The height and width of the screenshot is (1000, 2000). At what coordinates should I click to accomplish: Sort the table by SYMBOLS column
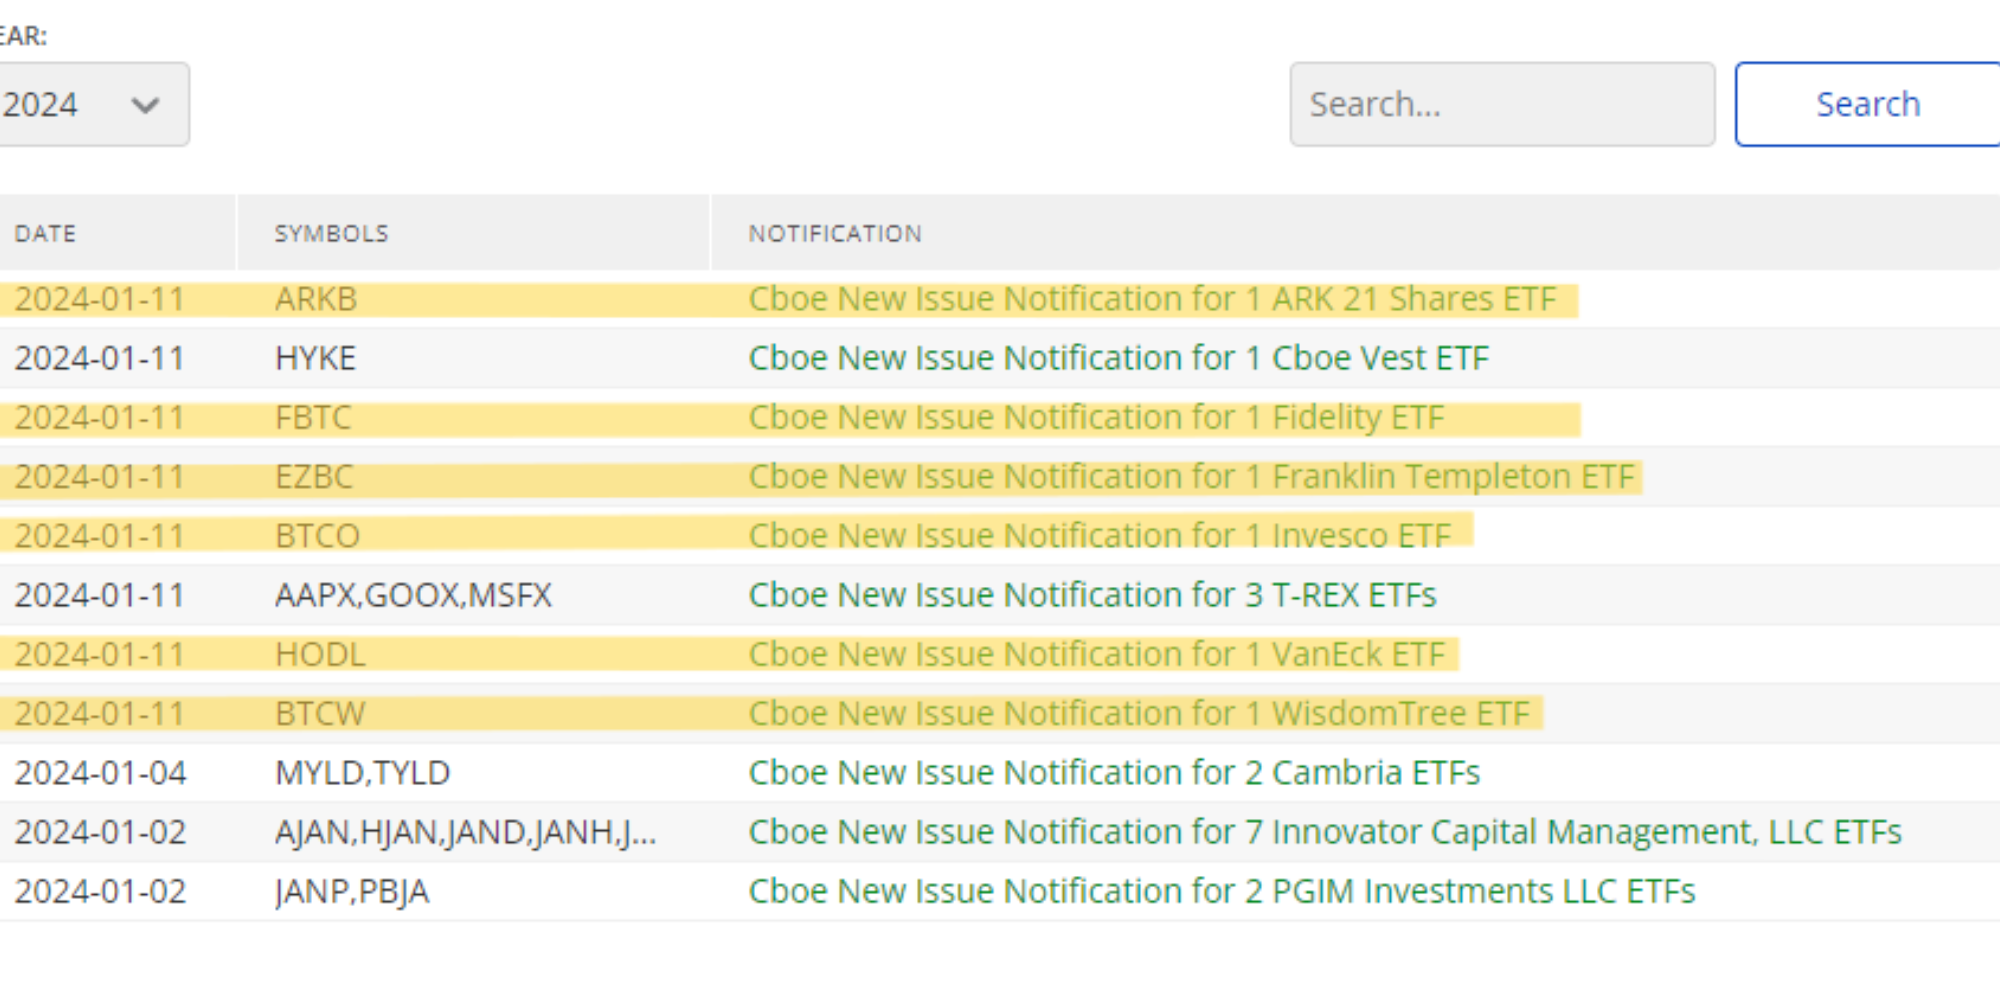[x=331, y=233]
